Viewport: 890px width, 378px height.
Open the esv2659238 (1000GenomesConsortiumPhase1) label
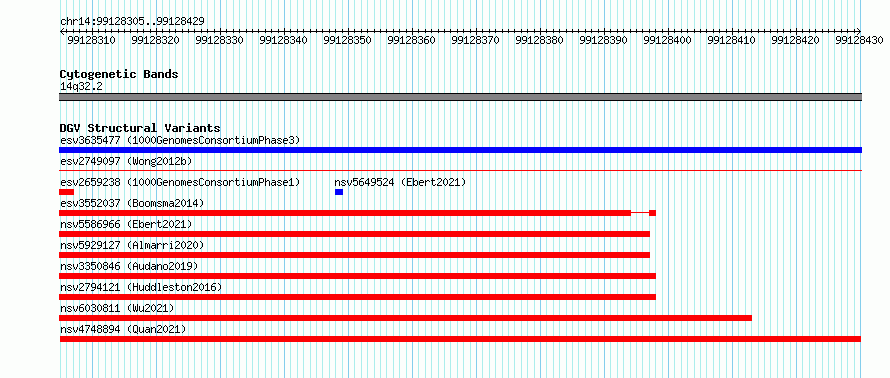pyautogui.click(x=180, y=182)
